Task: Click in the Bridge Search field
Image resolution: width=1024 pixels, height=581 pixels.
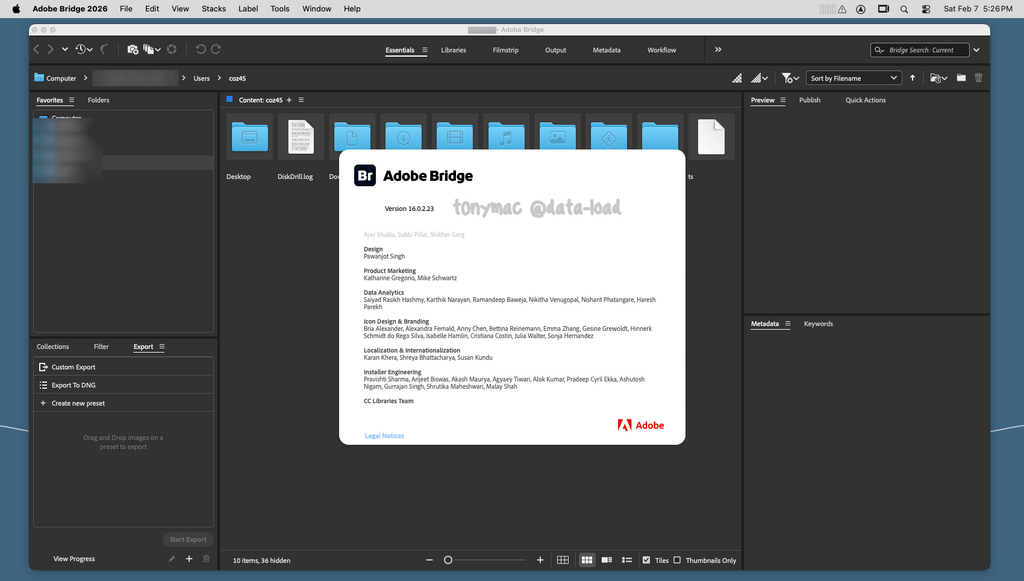Action: pyautogui.click(x=920, y=50)
